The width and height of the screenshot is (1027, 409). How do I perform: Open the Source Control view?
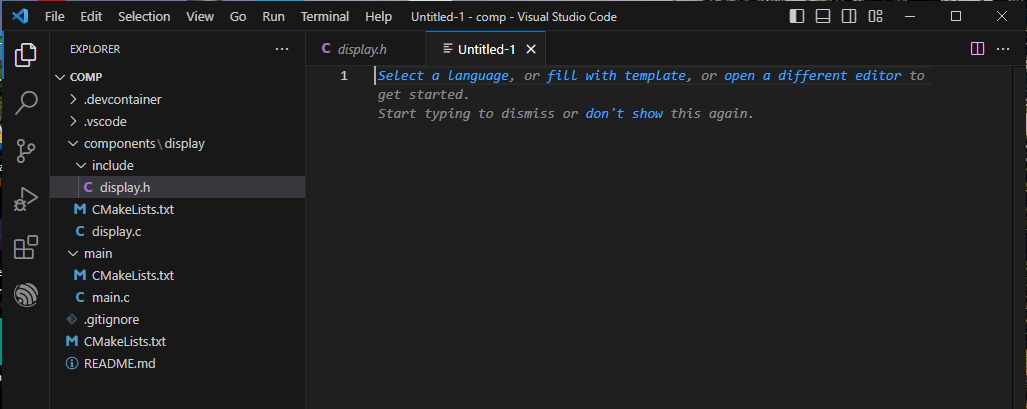26,151
